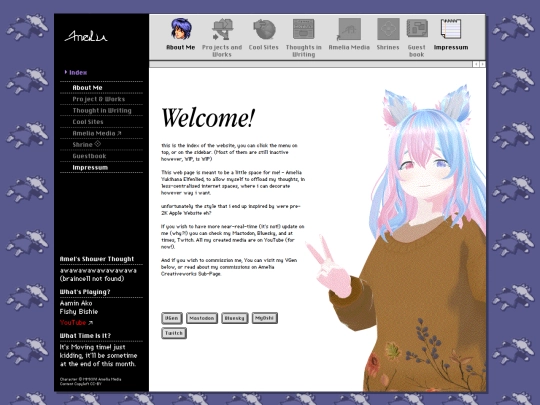Click the Twitch button

[174, 333]
